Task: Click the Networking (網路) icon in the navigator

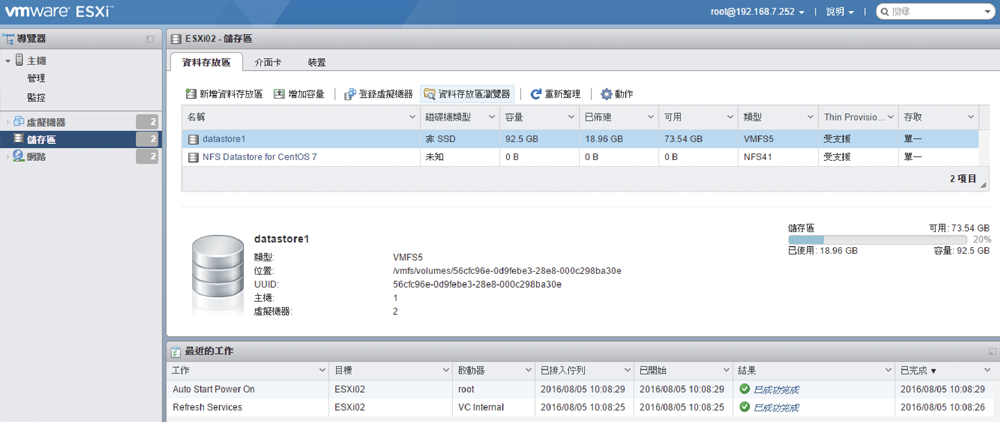Action: [x=18, y=156]
